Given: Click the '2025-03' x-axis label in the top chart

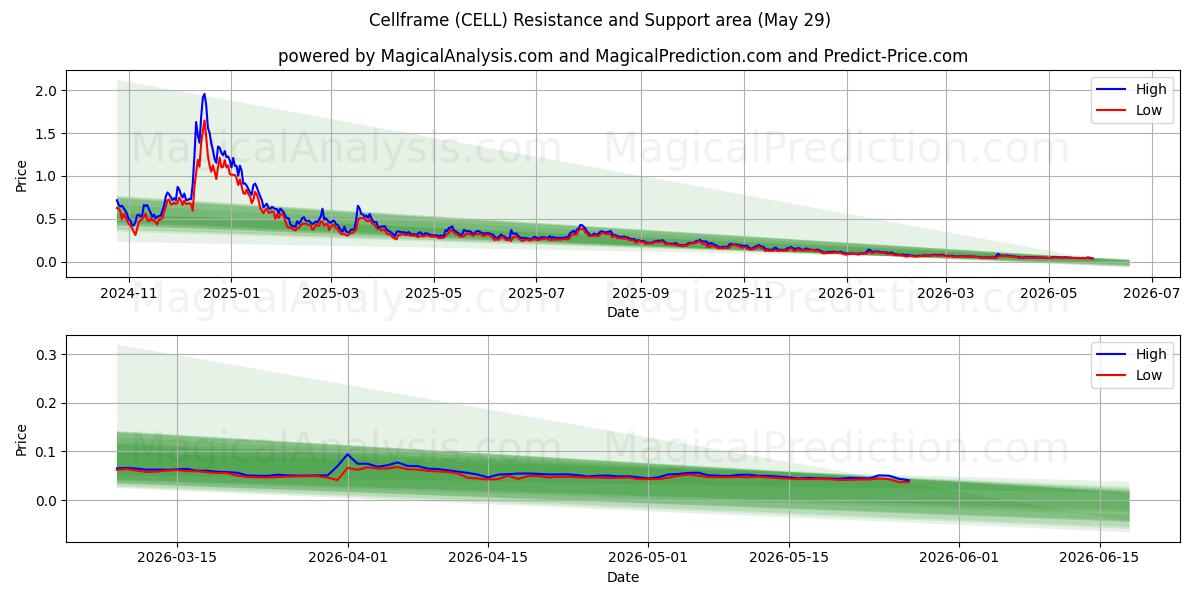Looking at the screenshot, I should point(331,294).
